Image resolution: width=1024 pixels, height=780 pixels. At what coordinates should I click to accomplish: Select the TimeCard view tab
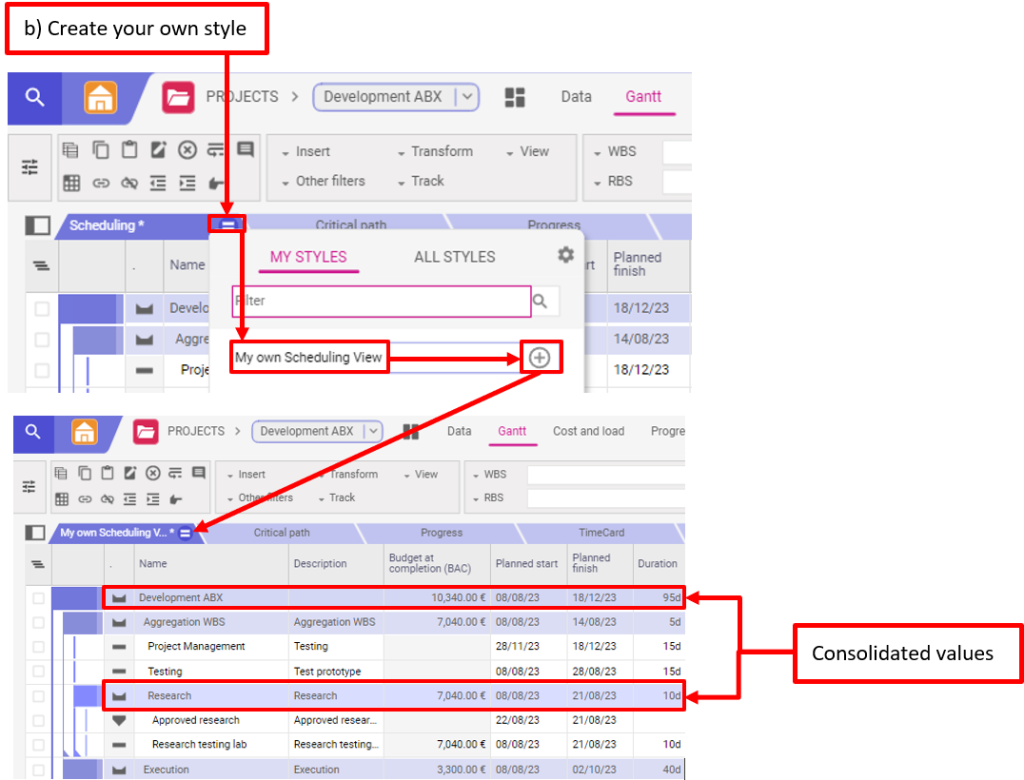[x=601, y=533]
